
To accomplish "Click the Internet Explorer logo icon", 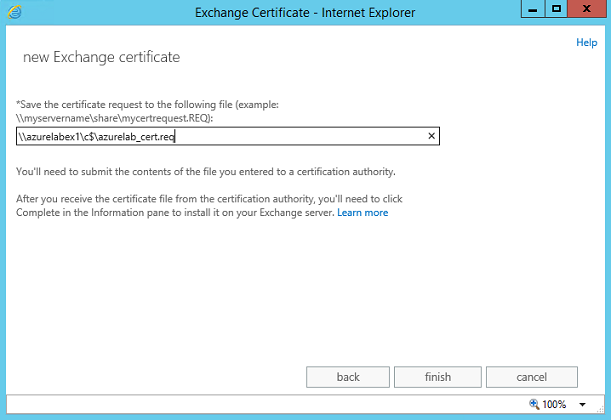I will pos(14,12).
